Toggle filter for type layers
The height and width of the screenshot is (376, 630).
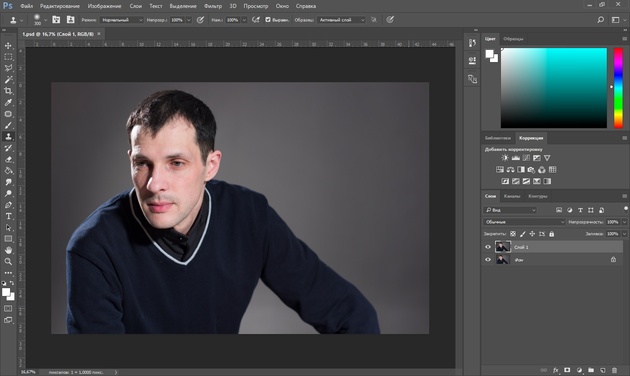click(580, 210)
